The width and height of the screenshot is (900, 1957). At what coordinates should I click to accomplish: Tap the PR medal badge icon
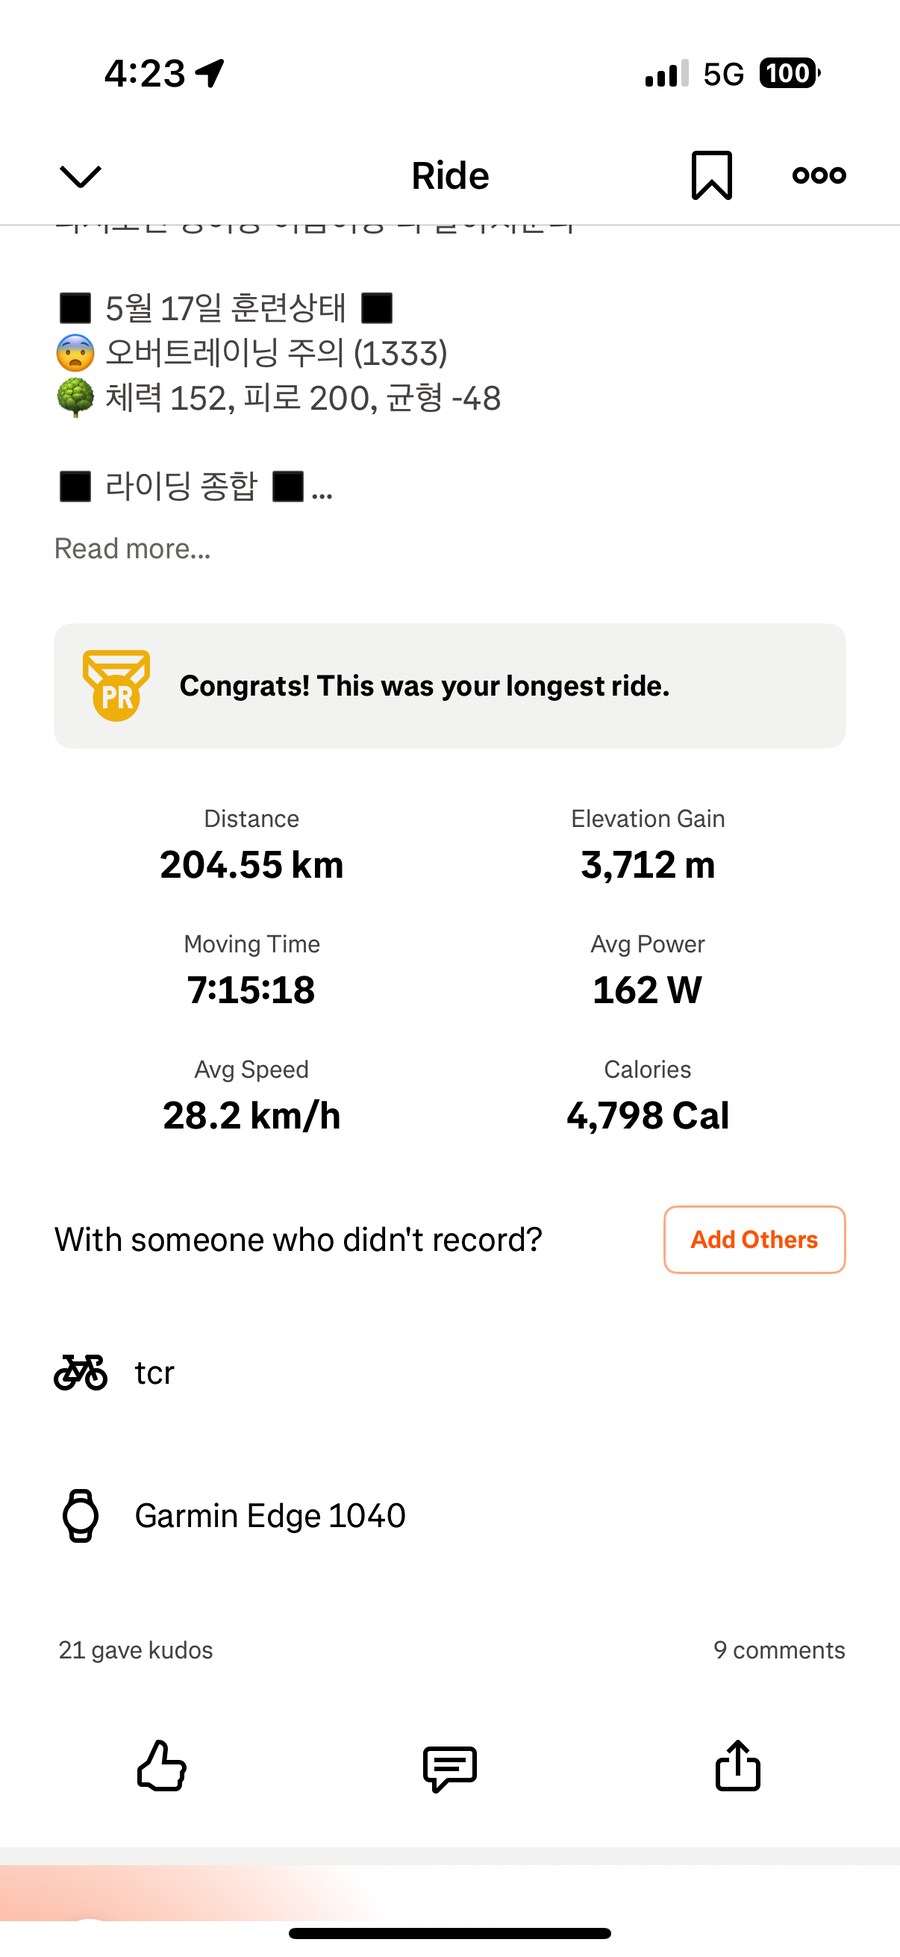[116, 686]
